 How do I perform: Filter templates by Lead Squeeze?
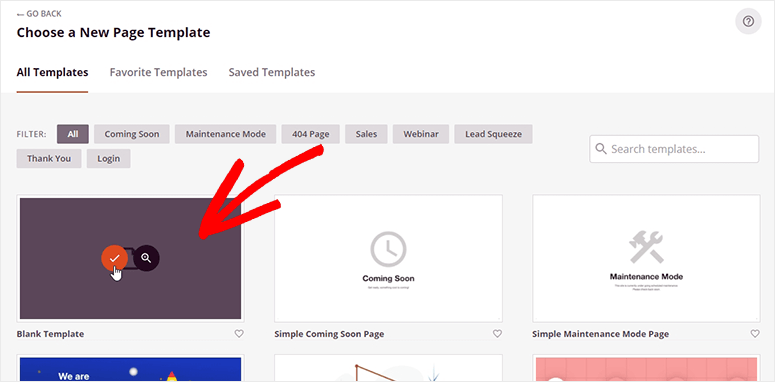pyautogui.click(x=493, y=134)
